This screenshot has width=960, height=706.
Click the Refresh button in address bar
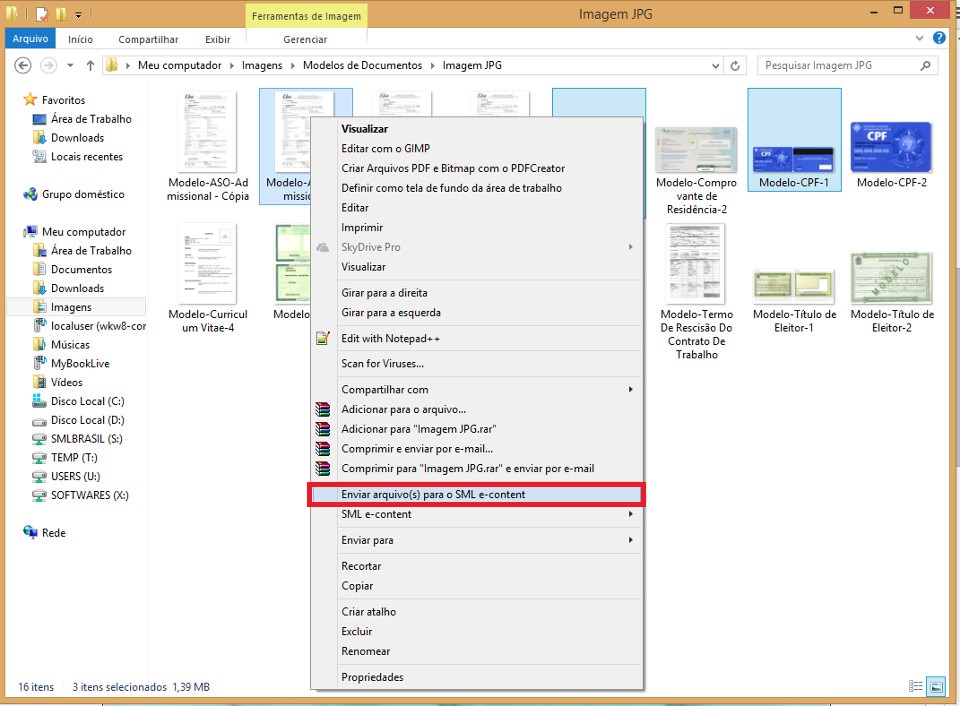tap(736, 66)
